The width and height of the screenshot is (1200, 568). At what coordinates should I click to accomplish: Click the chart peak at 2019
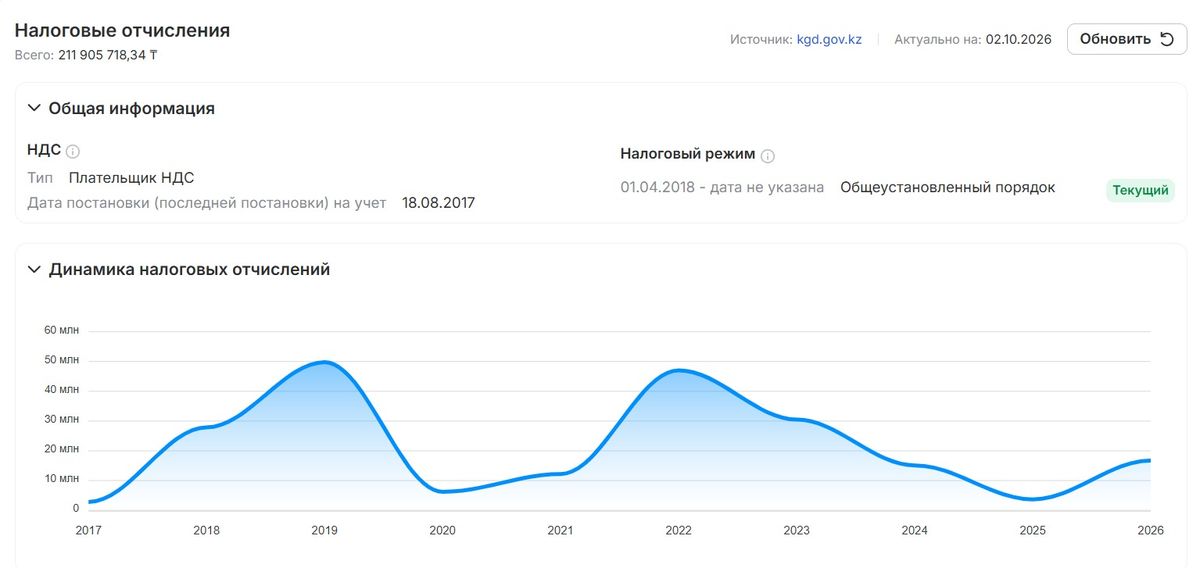(324, 362)
